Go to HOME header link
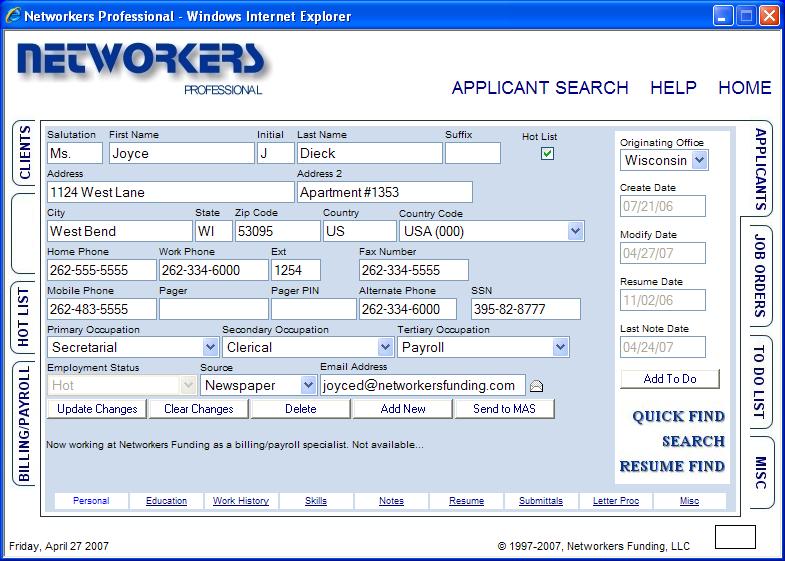 (744, 88)
